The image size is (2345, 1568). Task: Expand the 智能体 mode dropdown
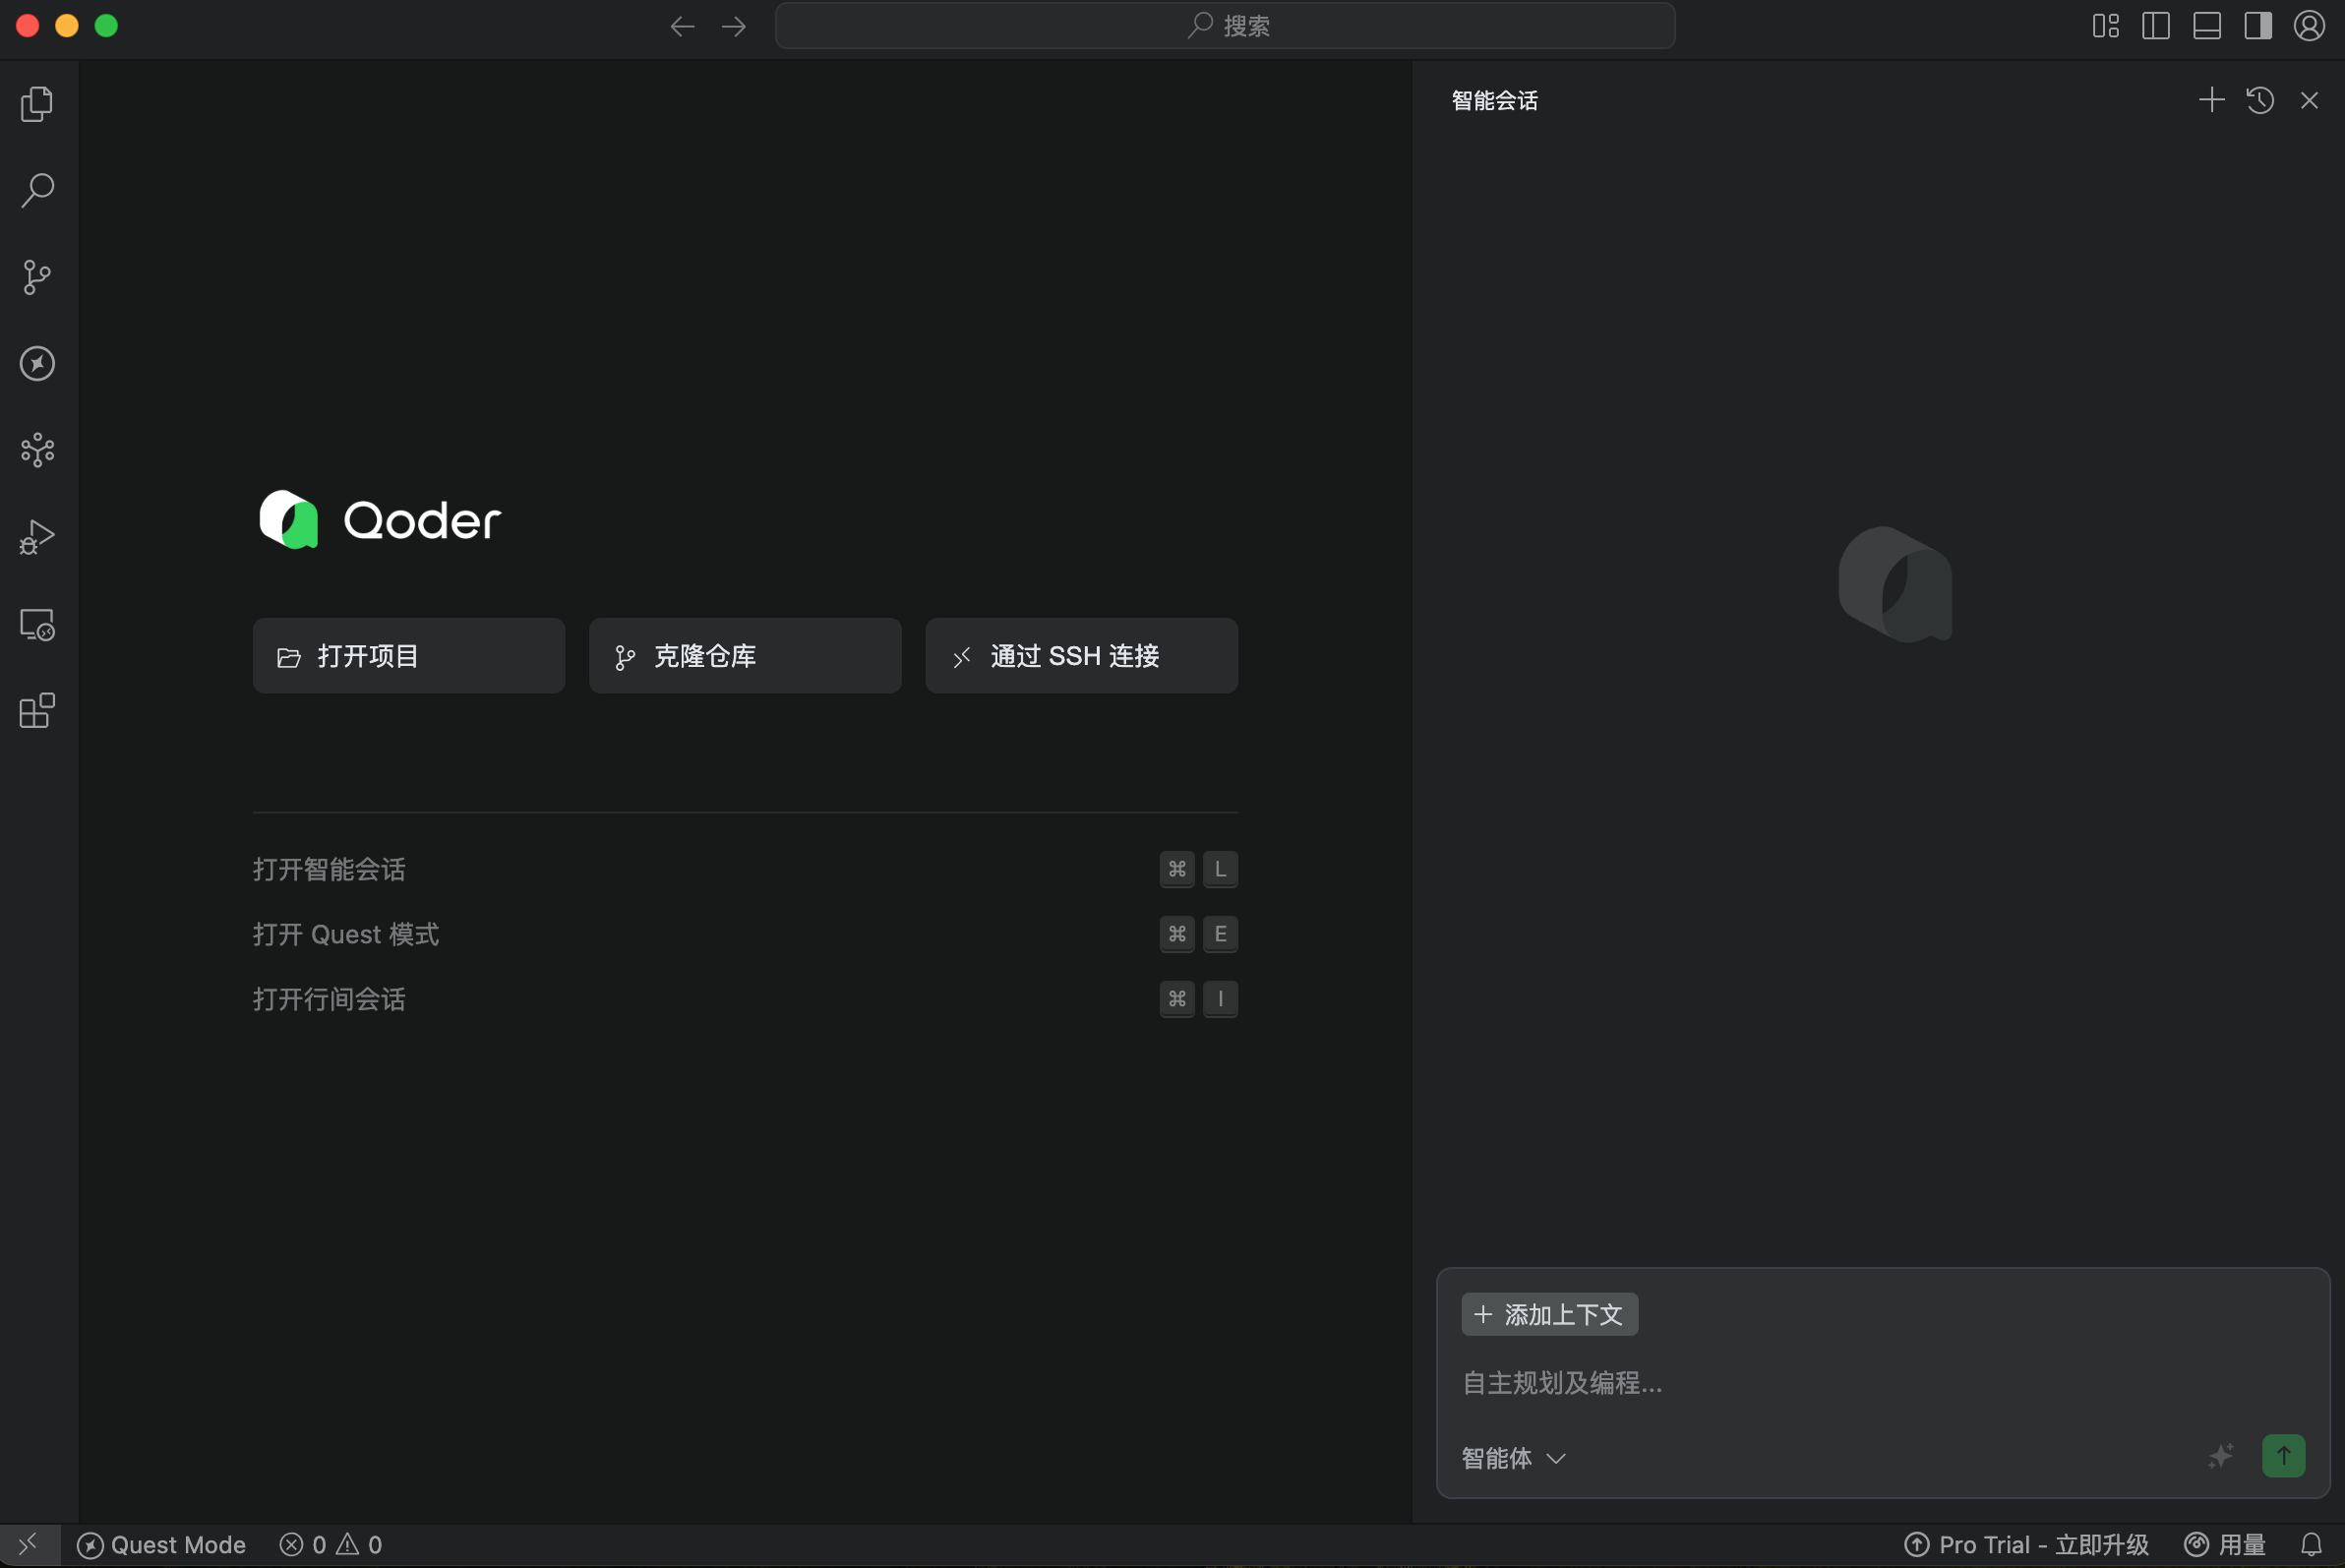[1512, 1458]
